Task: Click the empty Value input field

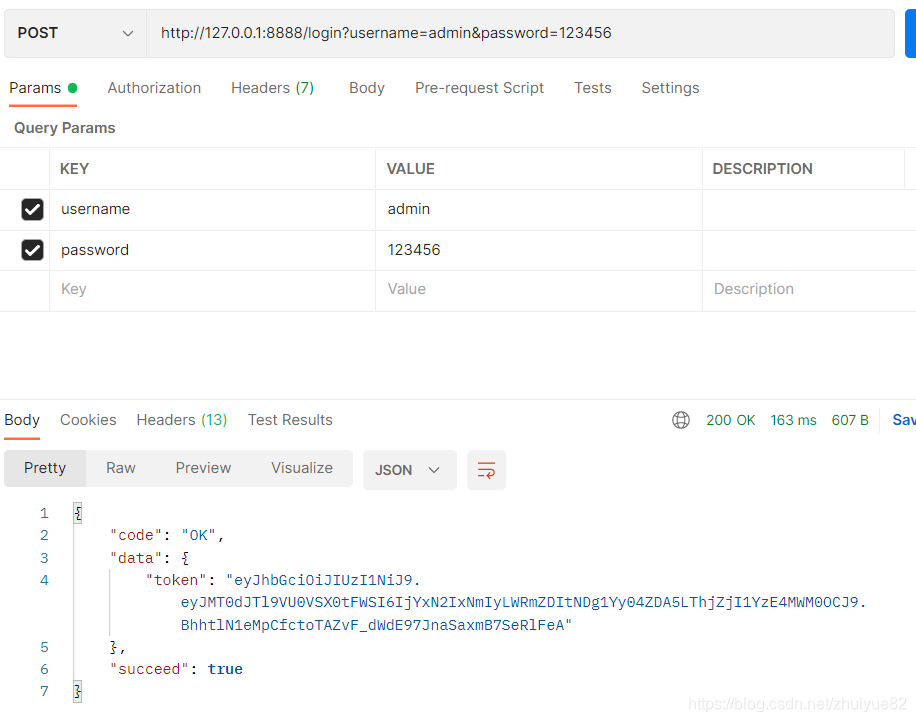Action: [539, 289]
